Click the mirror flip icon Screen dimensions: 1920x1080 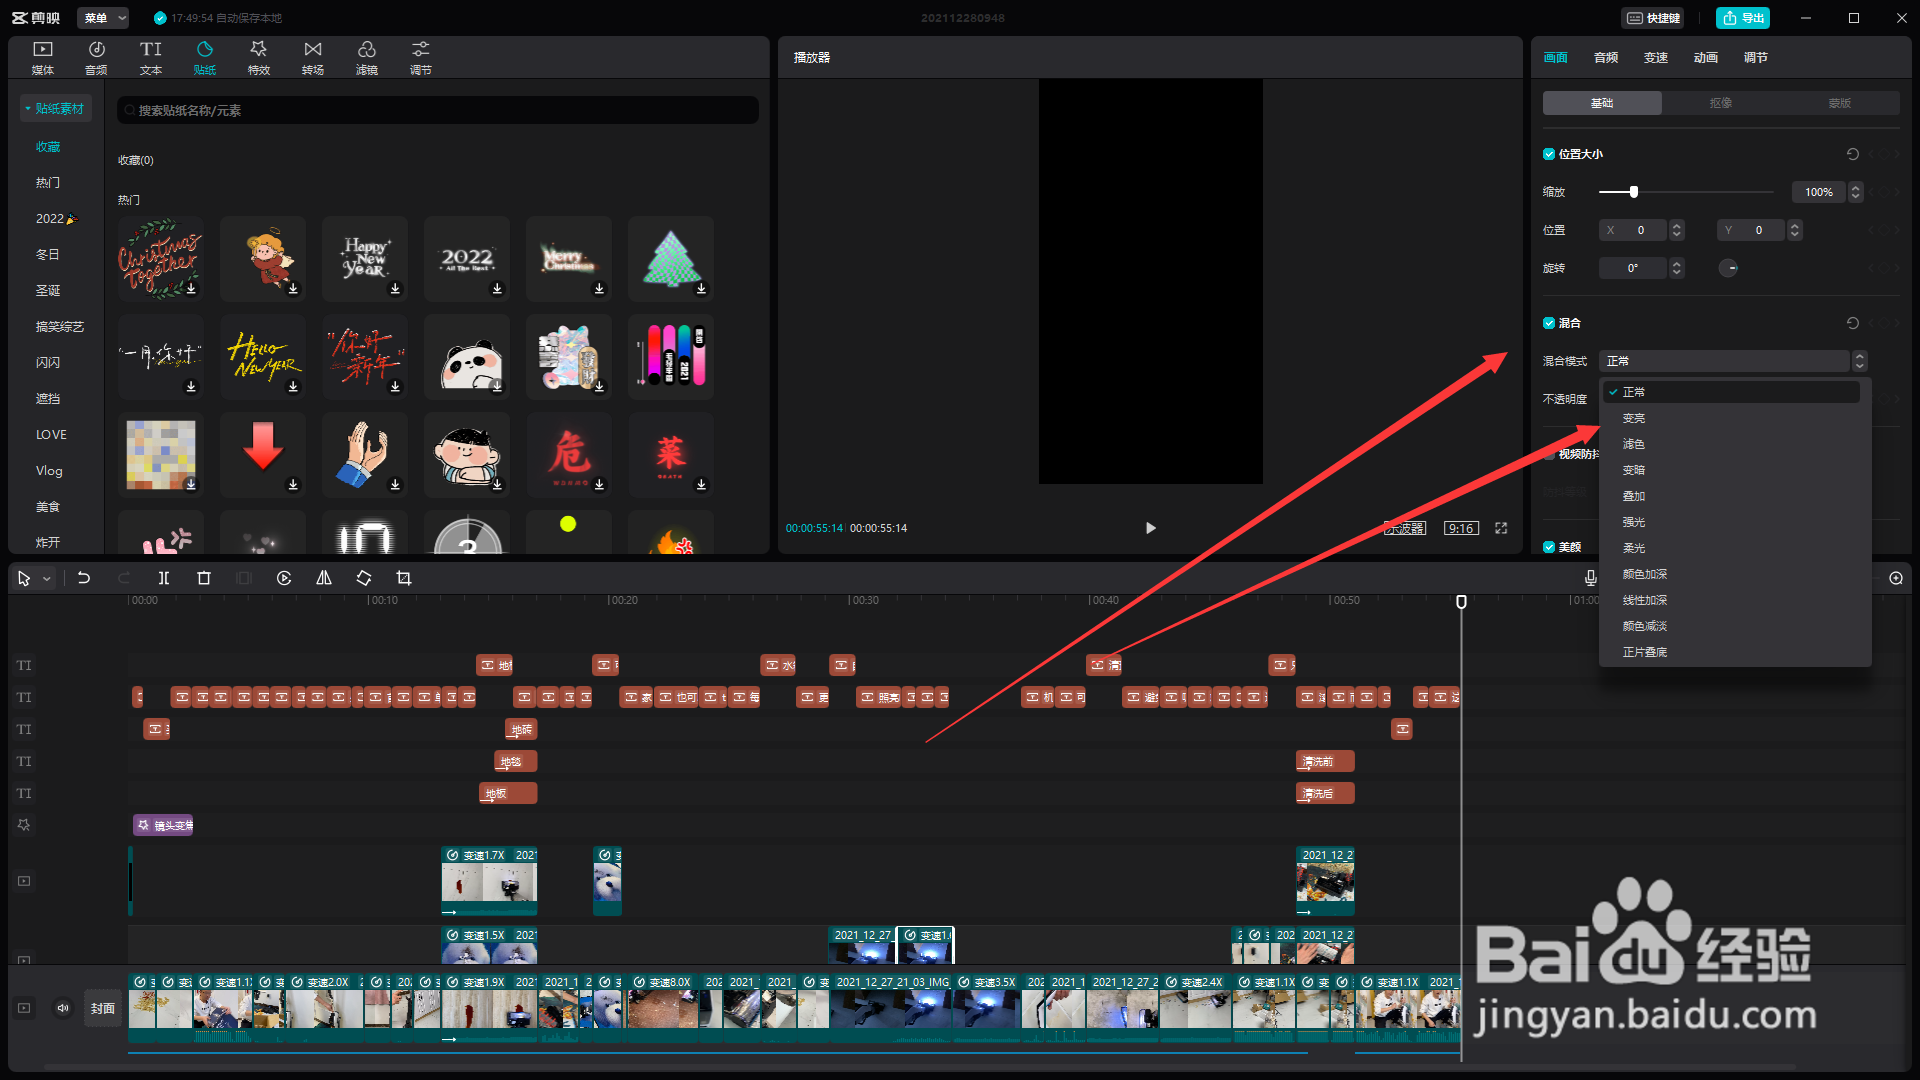point(324,578)
